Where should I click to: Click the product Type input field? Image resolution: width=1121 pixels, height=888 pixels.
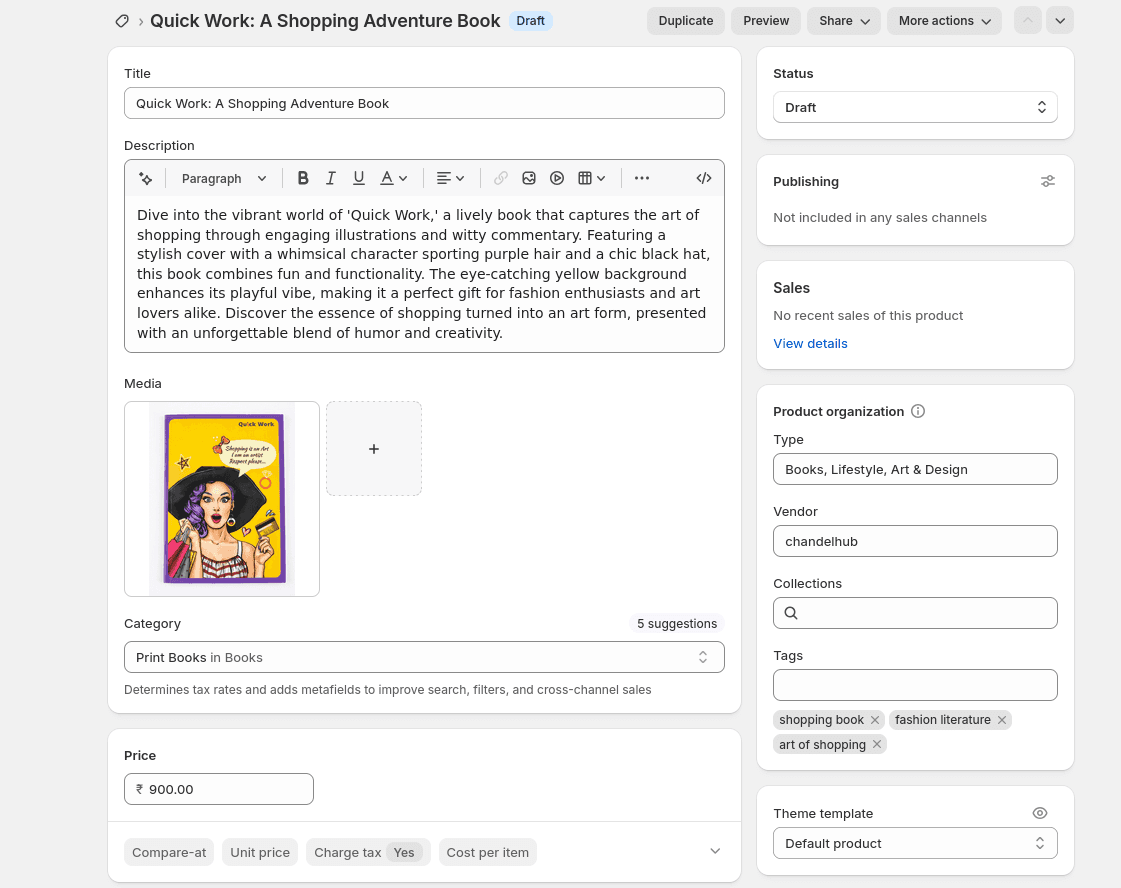(915, 470)
